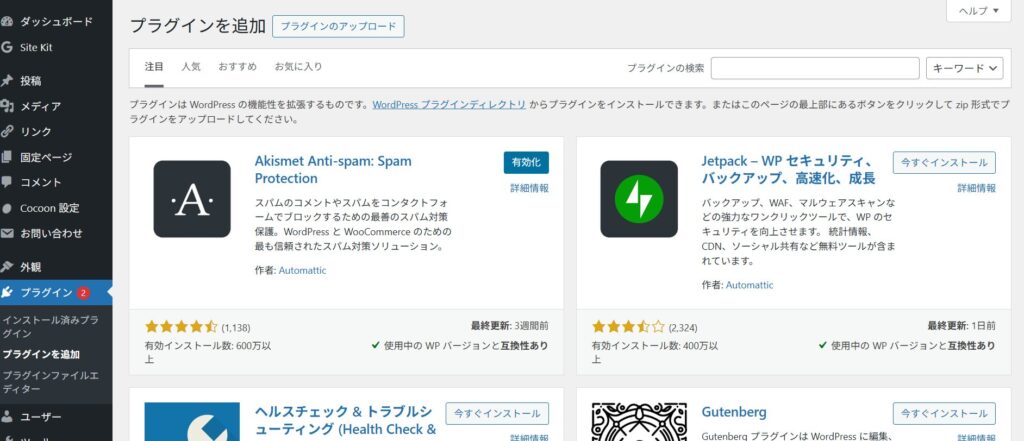Click the plugin update count badge
The image size is (1024, 441).
coord(83,293)
